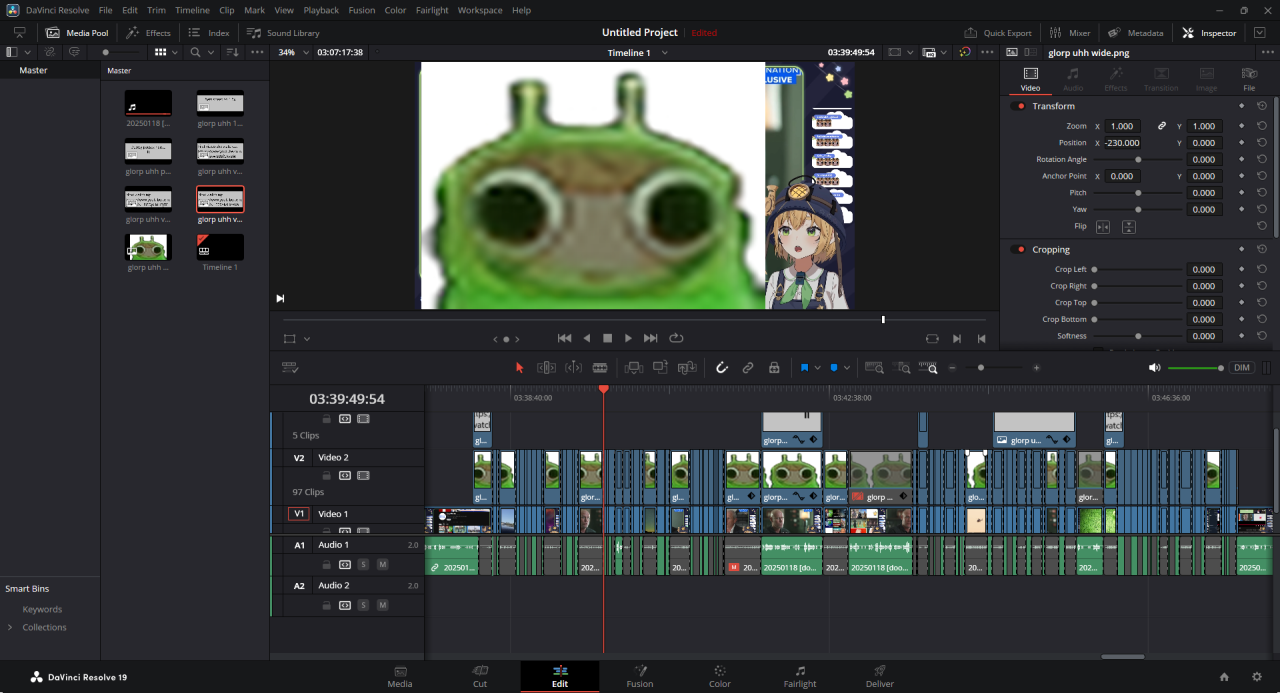The height and width of the screenshot is (693, 1280).
Task: Open the Sound Library panel
Action: tap(284, 33)
